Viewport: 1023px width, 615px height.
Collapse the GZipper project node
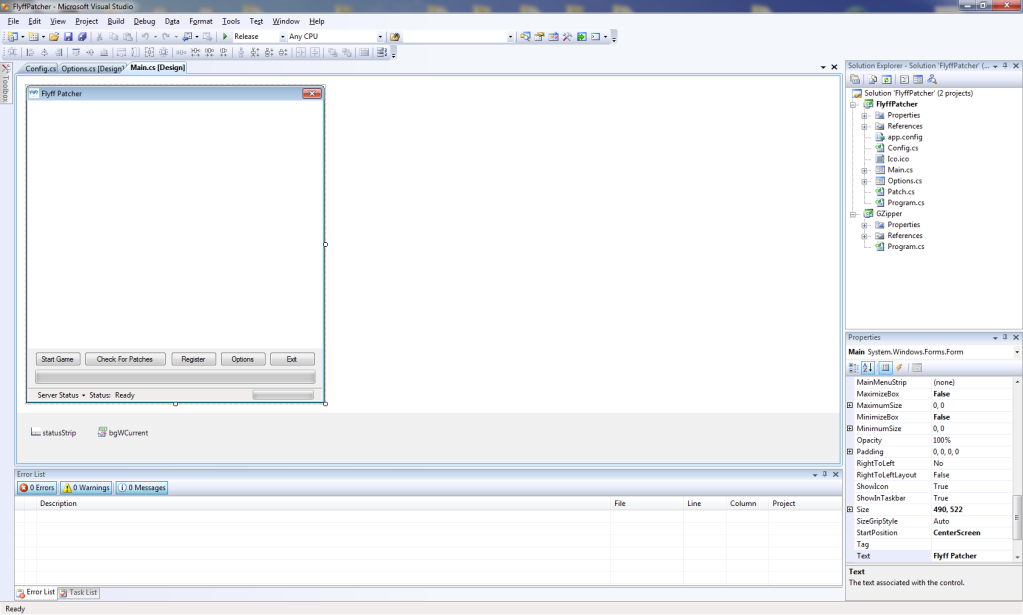pyautogui.click(x=853, y=214)
